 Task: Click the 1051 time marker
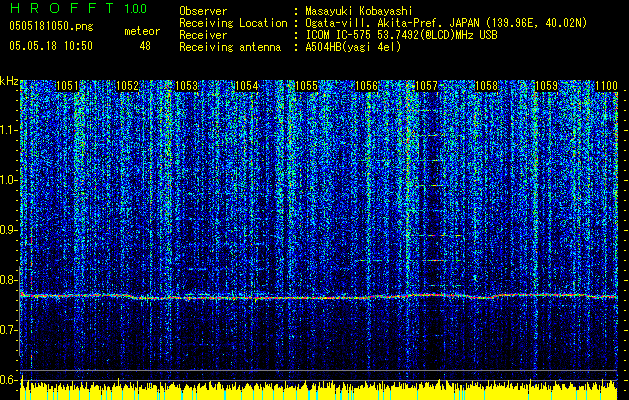click(x=67, y=87)
